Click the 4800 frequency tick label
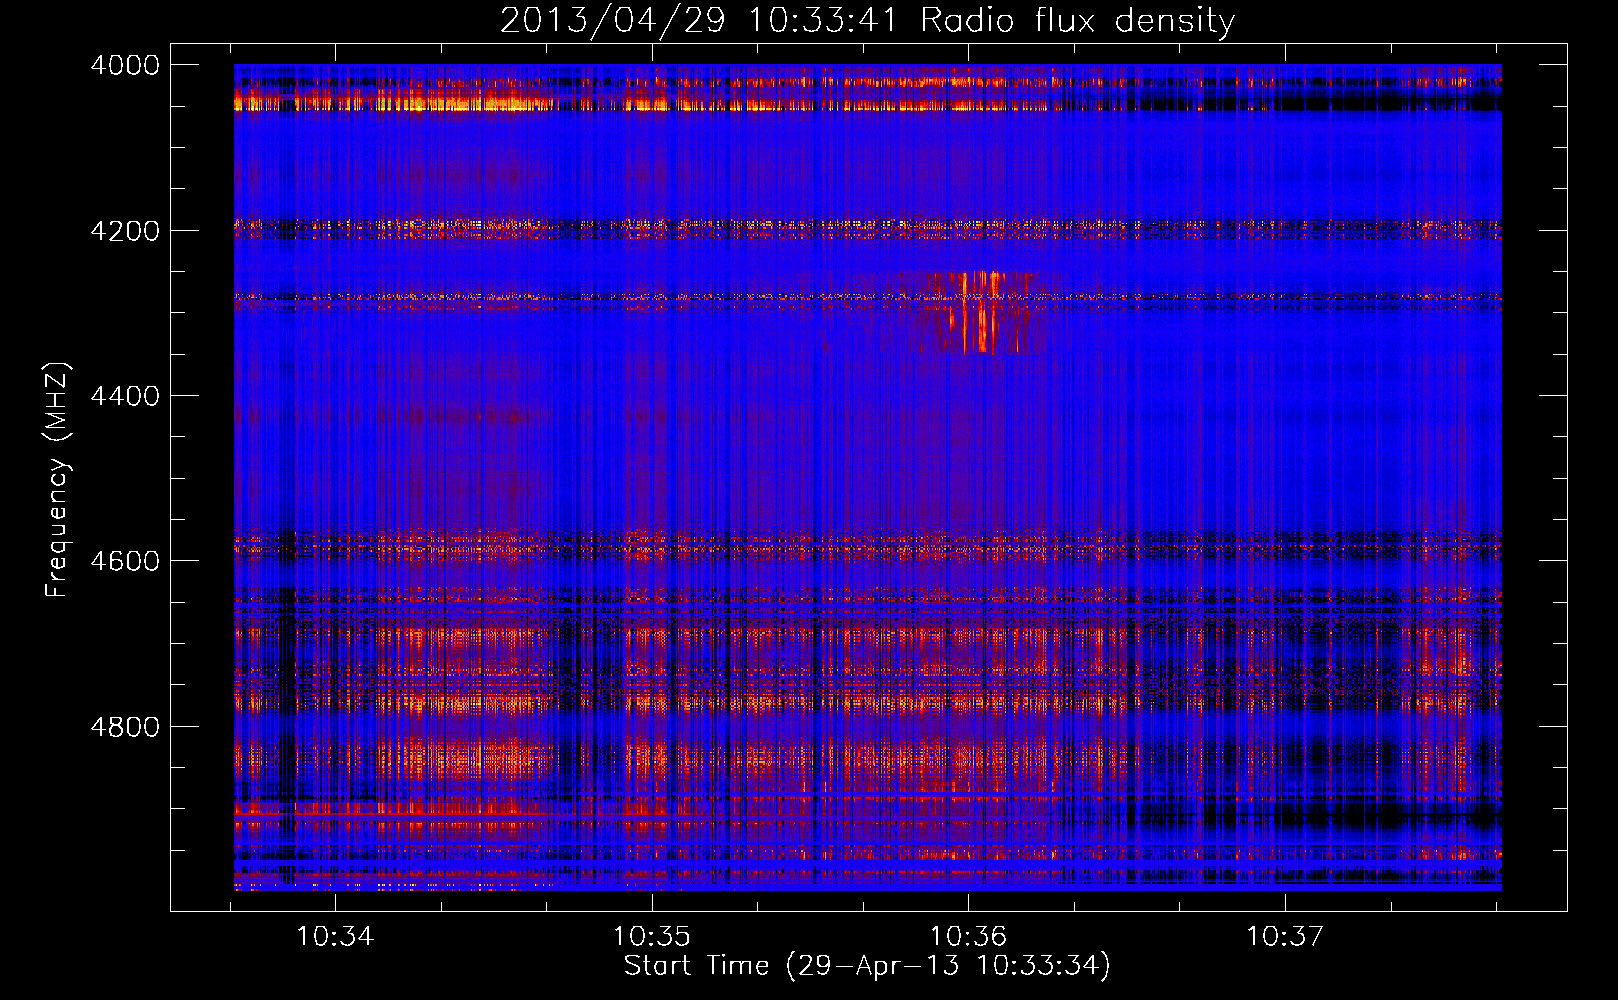This screenshot has height=1000, width=1618. pos(125,727)
